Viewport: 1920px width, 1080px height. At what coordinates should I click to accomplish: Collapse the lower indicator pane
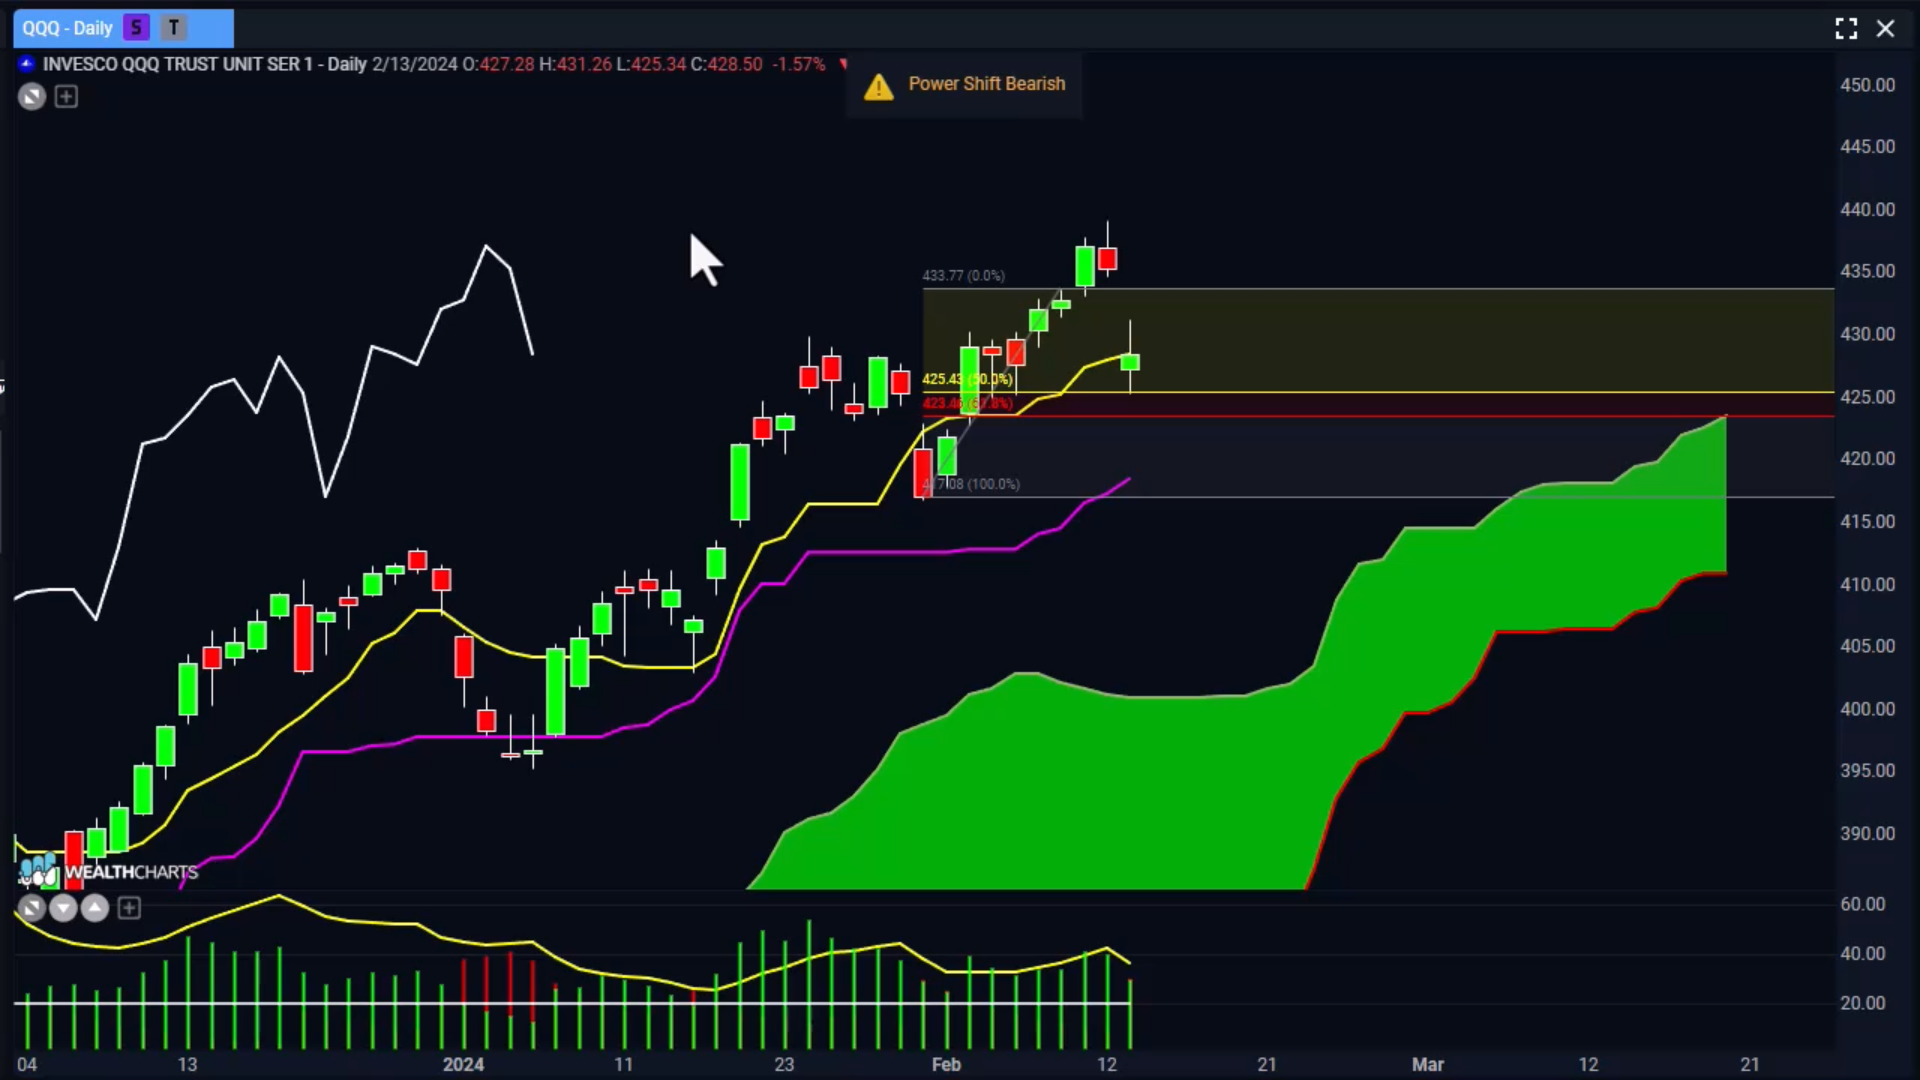pos(31,908)
